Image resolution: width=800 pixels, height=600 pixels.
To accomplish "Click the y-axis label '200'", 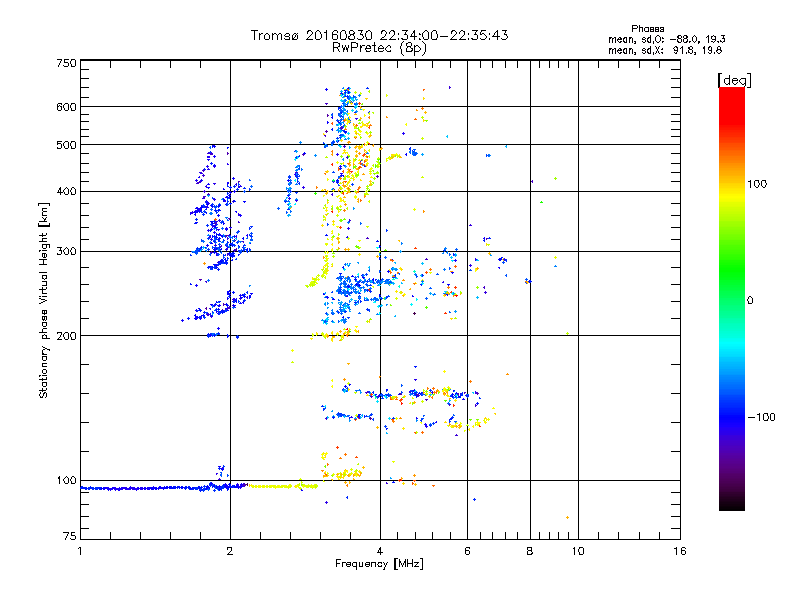I will 66,336.
